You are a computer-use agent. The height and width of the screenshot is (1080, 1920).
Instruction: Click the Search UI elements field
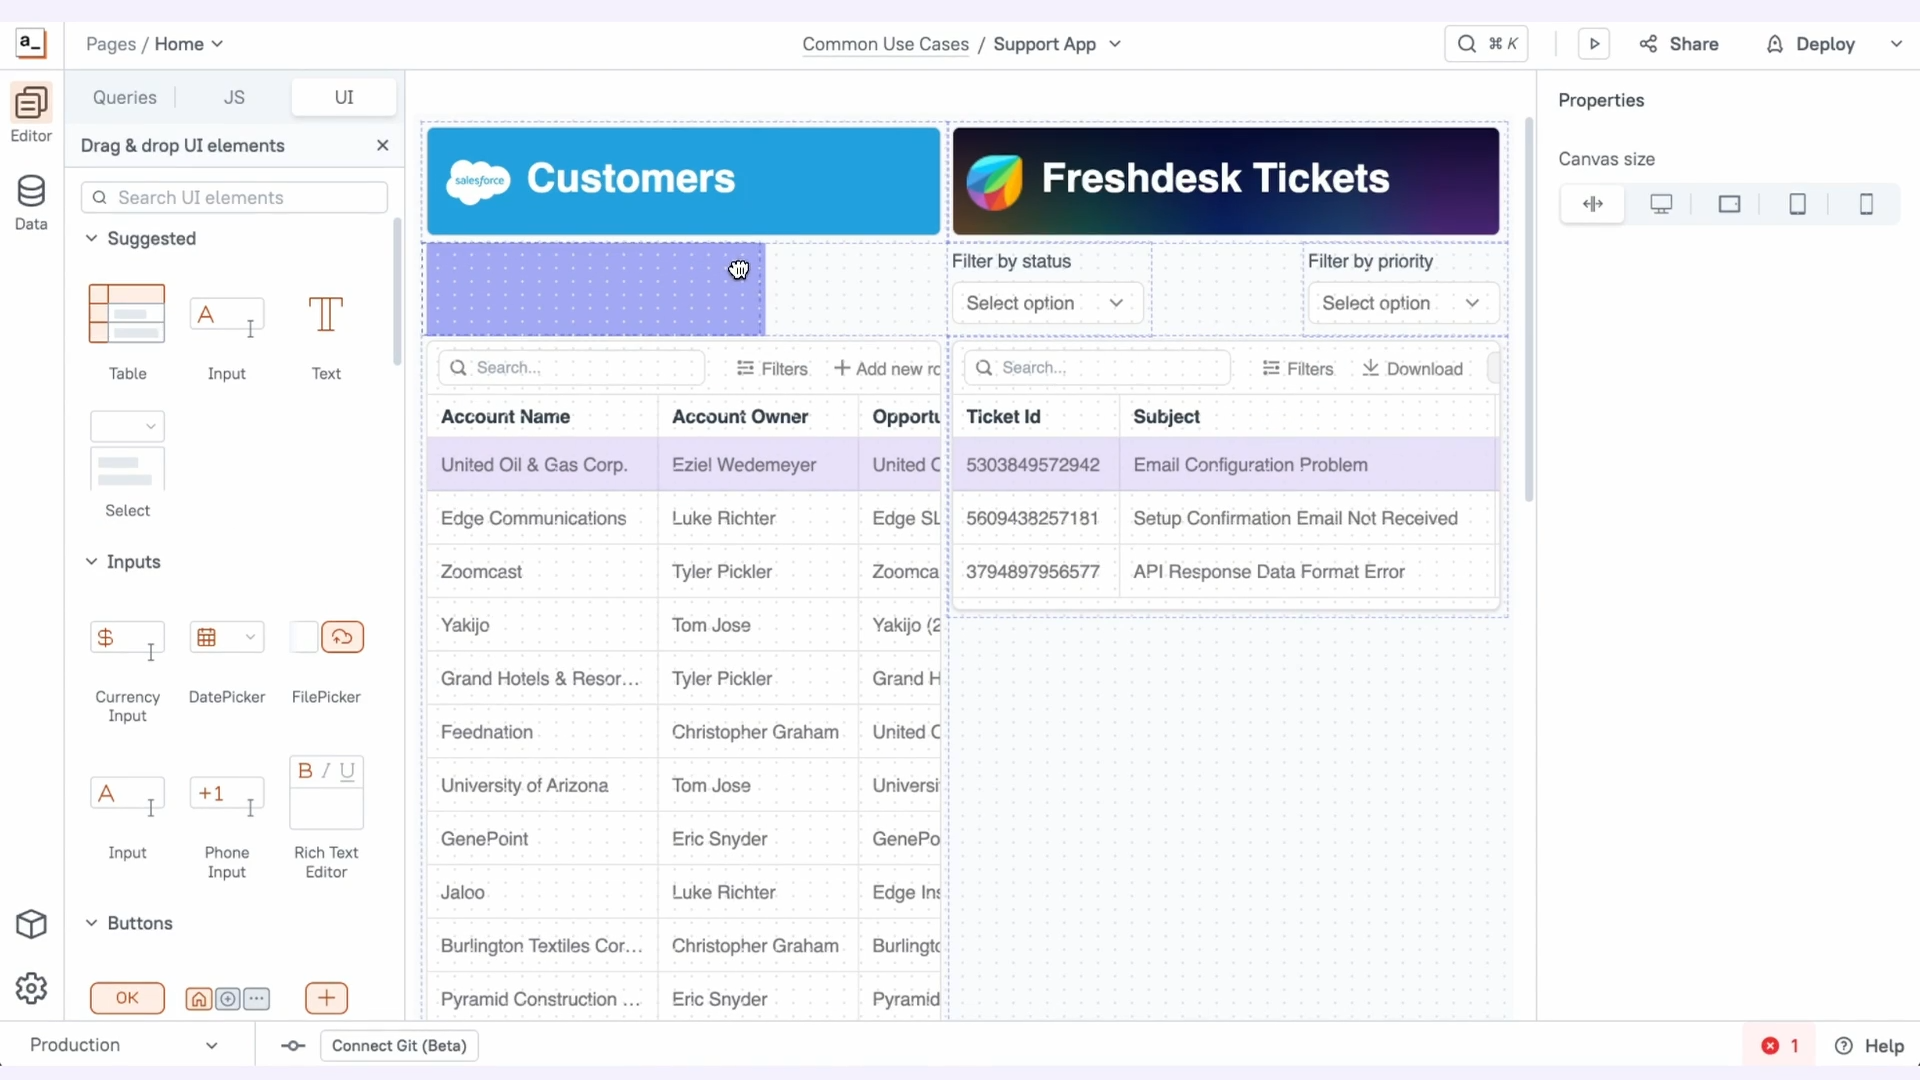[x=234, y=197]
